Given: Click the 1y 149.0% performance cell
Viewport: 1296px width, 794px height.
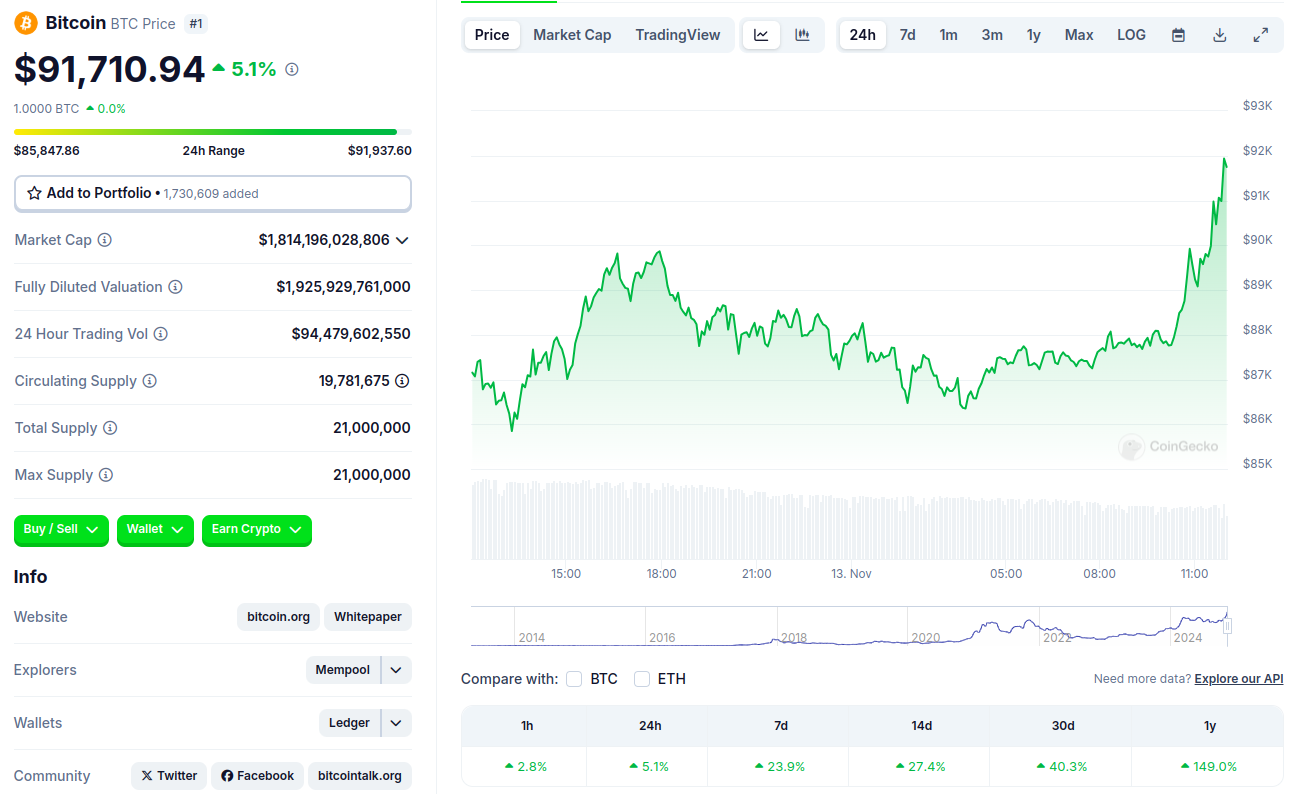Looking at the screenshot, I should click(x=1209, y=766).
